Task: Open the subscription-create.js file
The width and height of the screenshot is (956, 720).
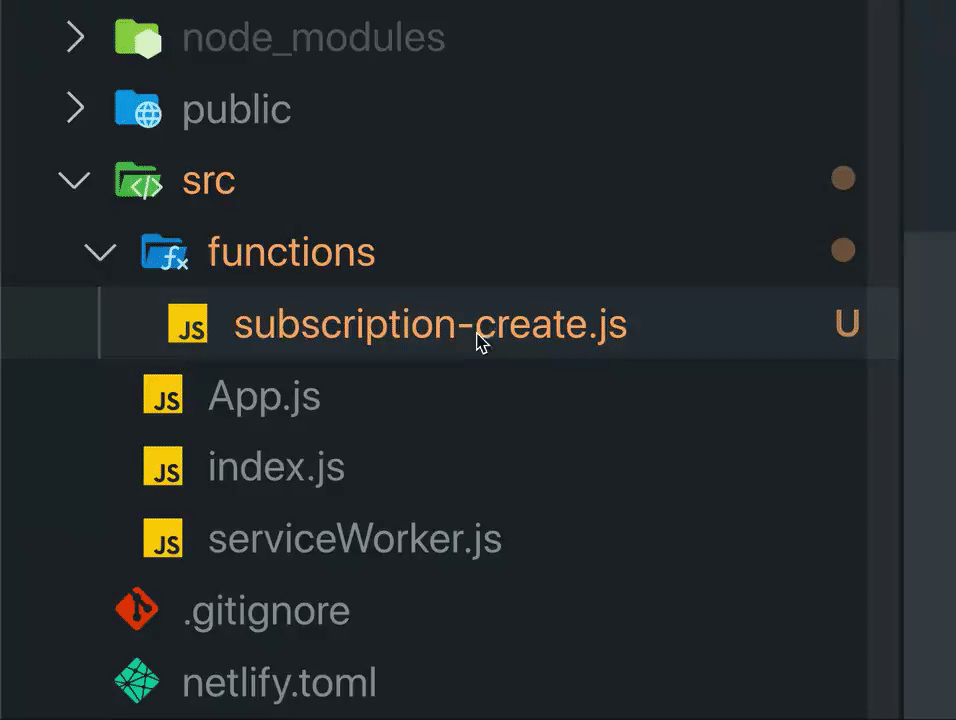Action: [x=430, y=325]
